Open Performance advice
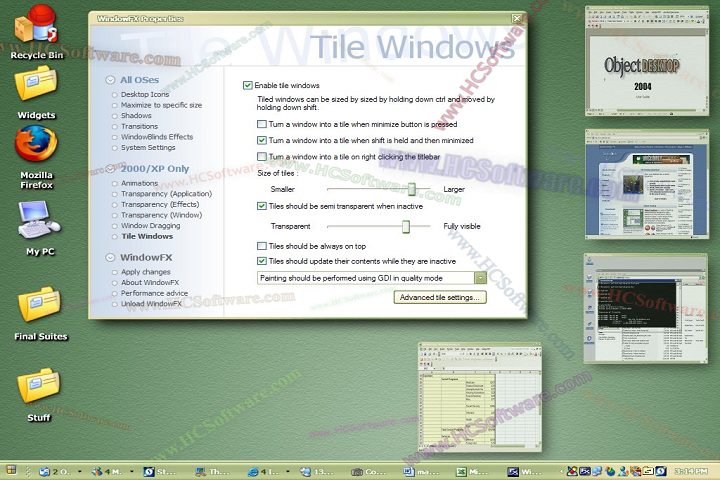Image resolution: width=720 pixels, height=480 pixels. click(x=154, y=293)
